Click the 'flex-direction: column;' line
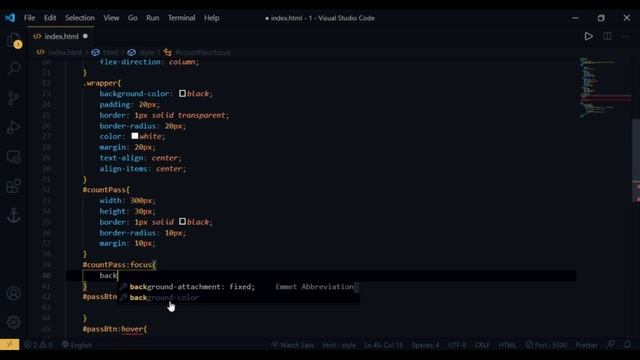This screenshot has width=640, height=360. 149,62
